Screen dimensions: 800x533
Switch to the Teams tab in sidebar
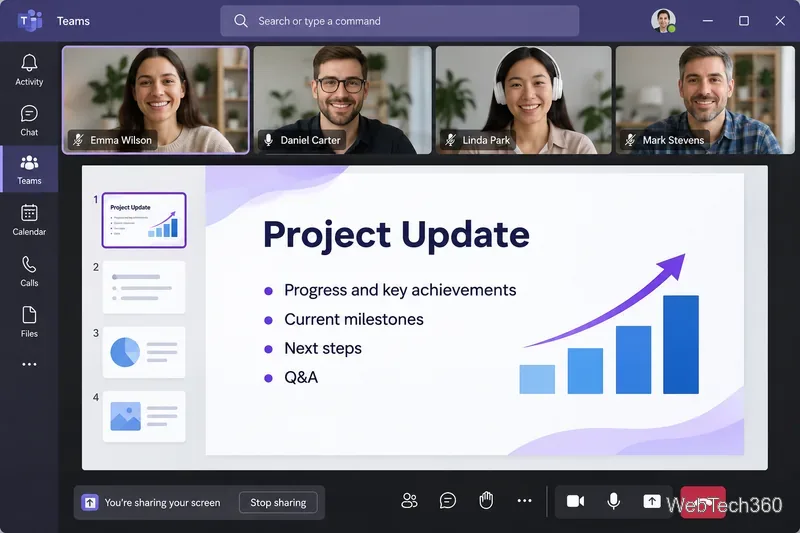(29, 169)
